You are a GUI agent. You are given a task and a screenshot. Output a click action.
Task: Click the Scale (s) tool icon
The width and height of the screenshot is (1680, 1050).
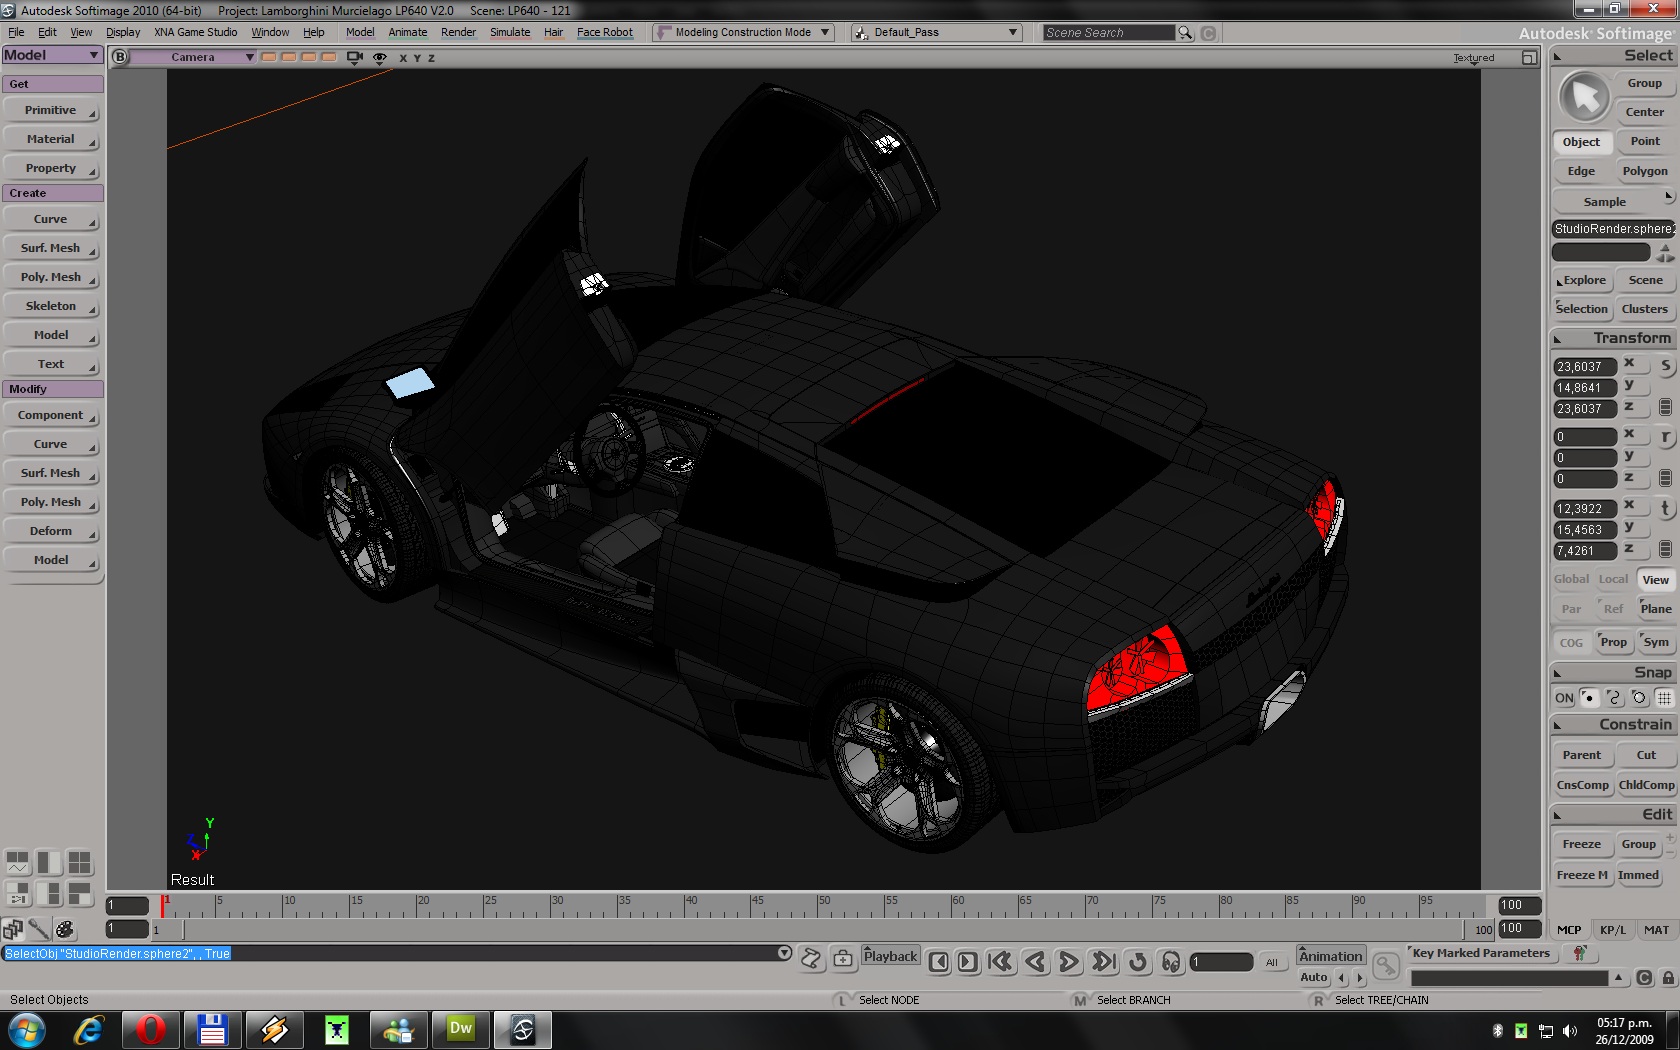point(1665,366)
